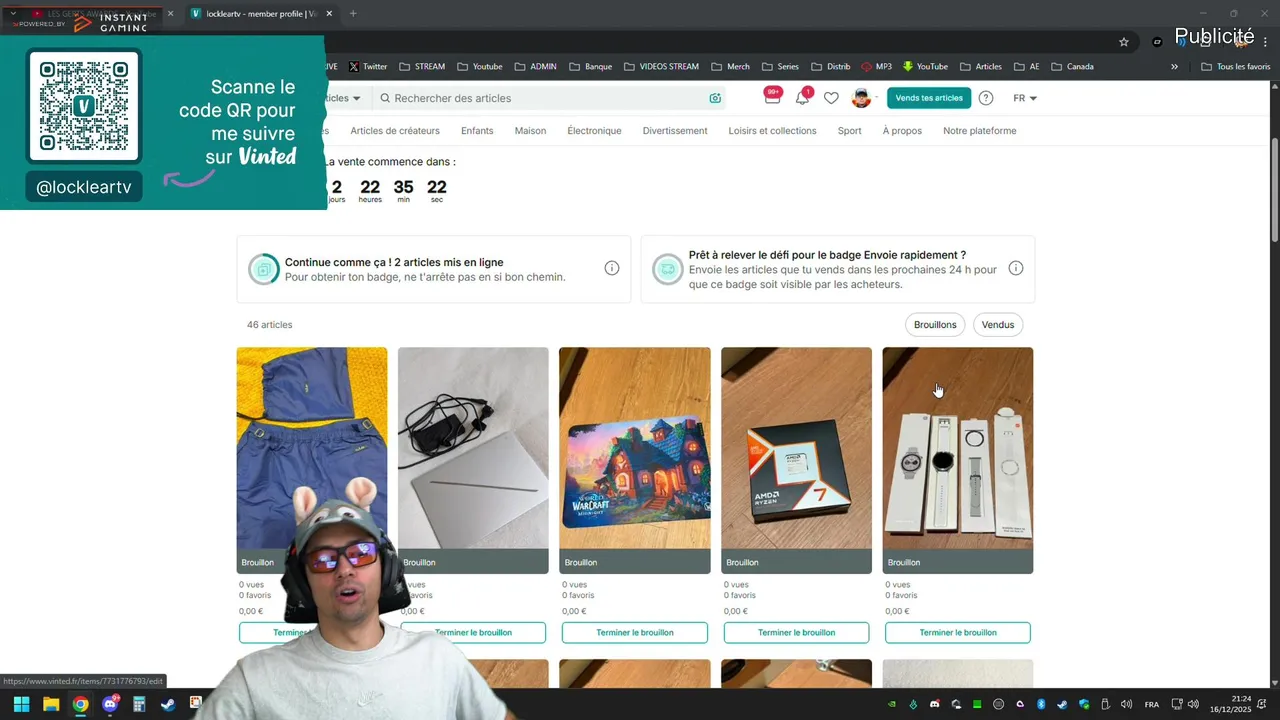
Task: Open the Banque bookmarks folder
Action: pos(590,67)
